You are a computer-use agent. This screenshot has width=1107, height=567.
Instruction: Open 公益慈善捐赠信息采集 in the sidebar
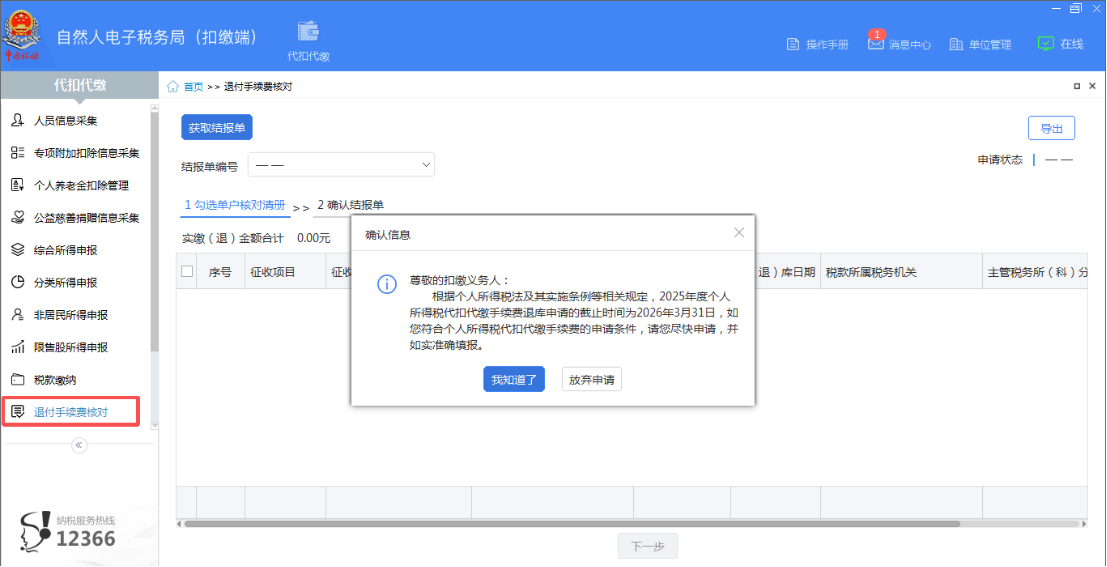click(76, 218)
